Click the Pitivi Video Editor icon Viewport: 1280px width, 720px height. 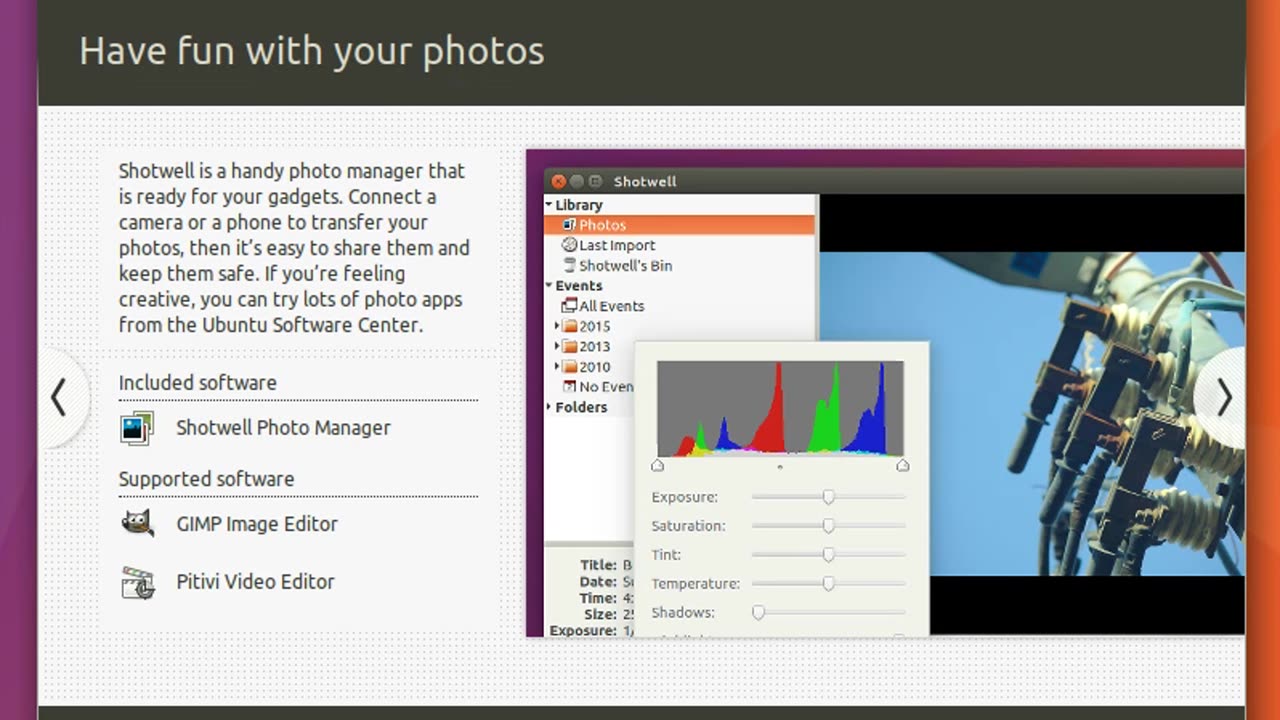(x=137, y=582)
